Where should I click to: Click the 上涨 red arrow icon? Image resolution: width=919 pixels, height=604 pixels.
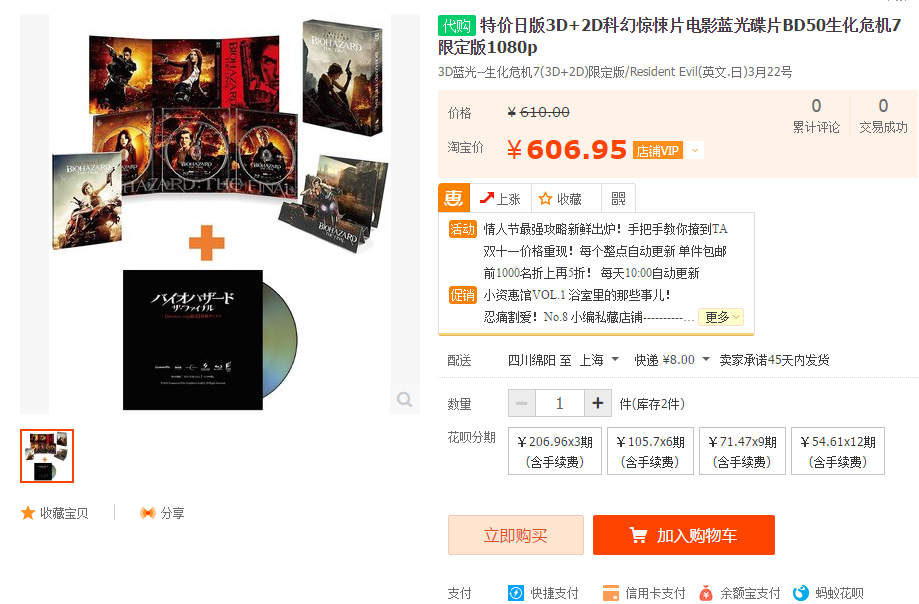tap(486, 199)
